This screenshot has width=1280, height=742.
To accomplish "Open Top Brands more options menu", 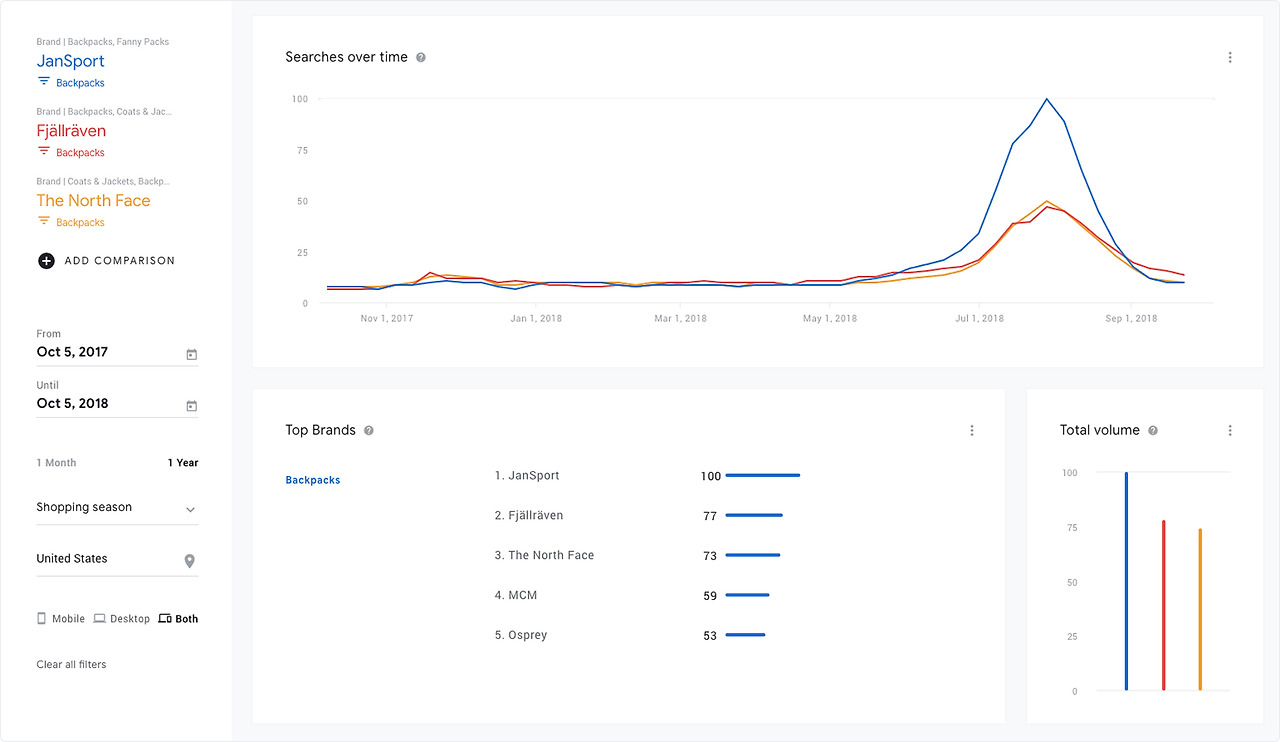I will pos(972,431).
